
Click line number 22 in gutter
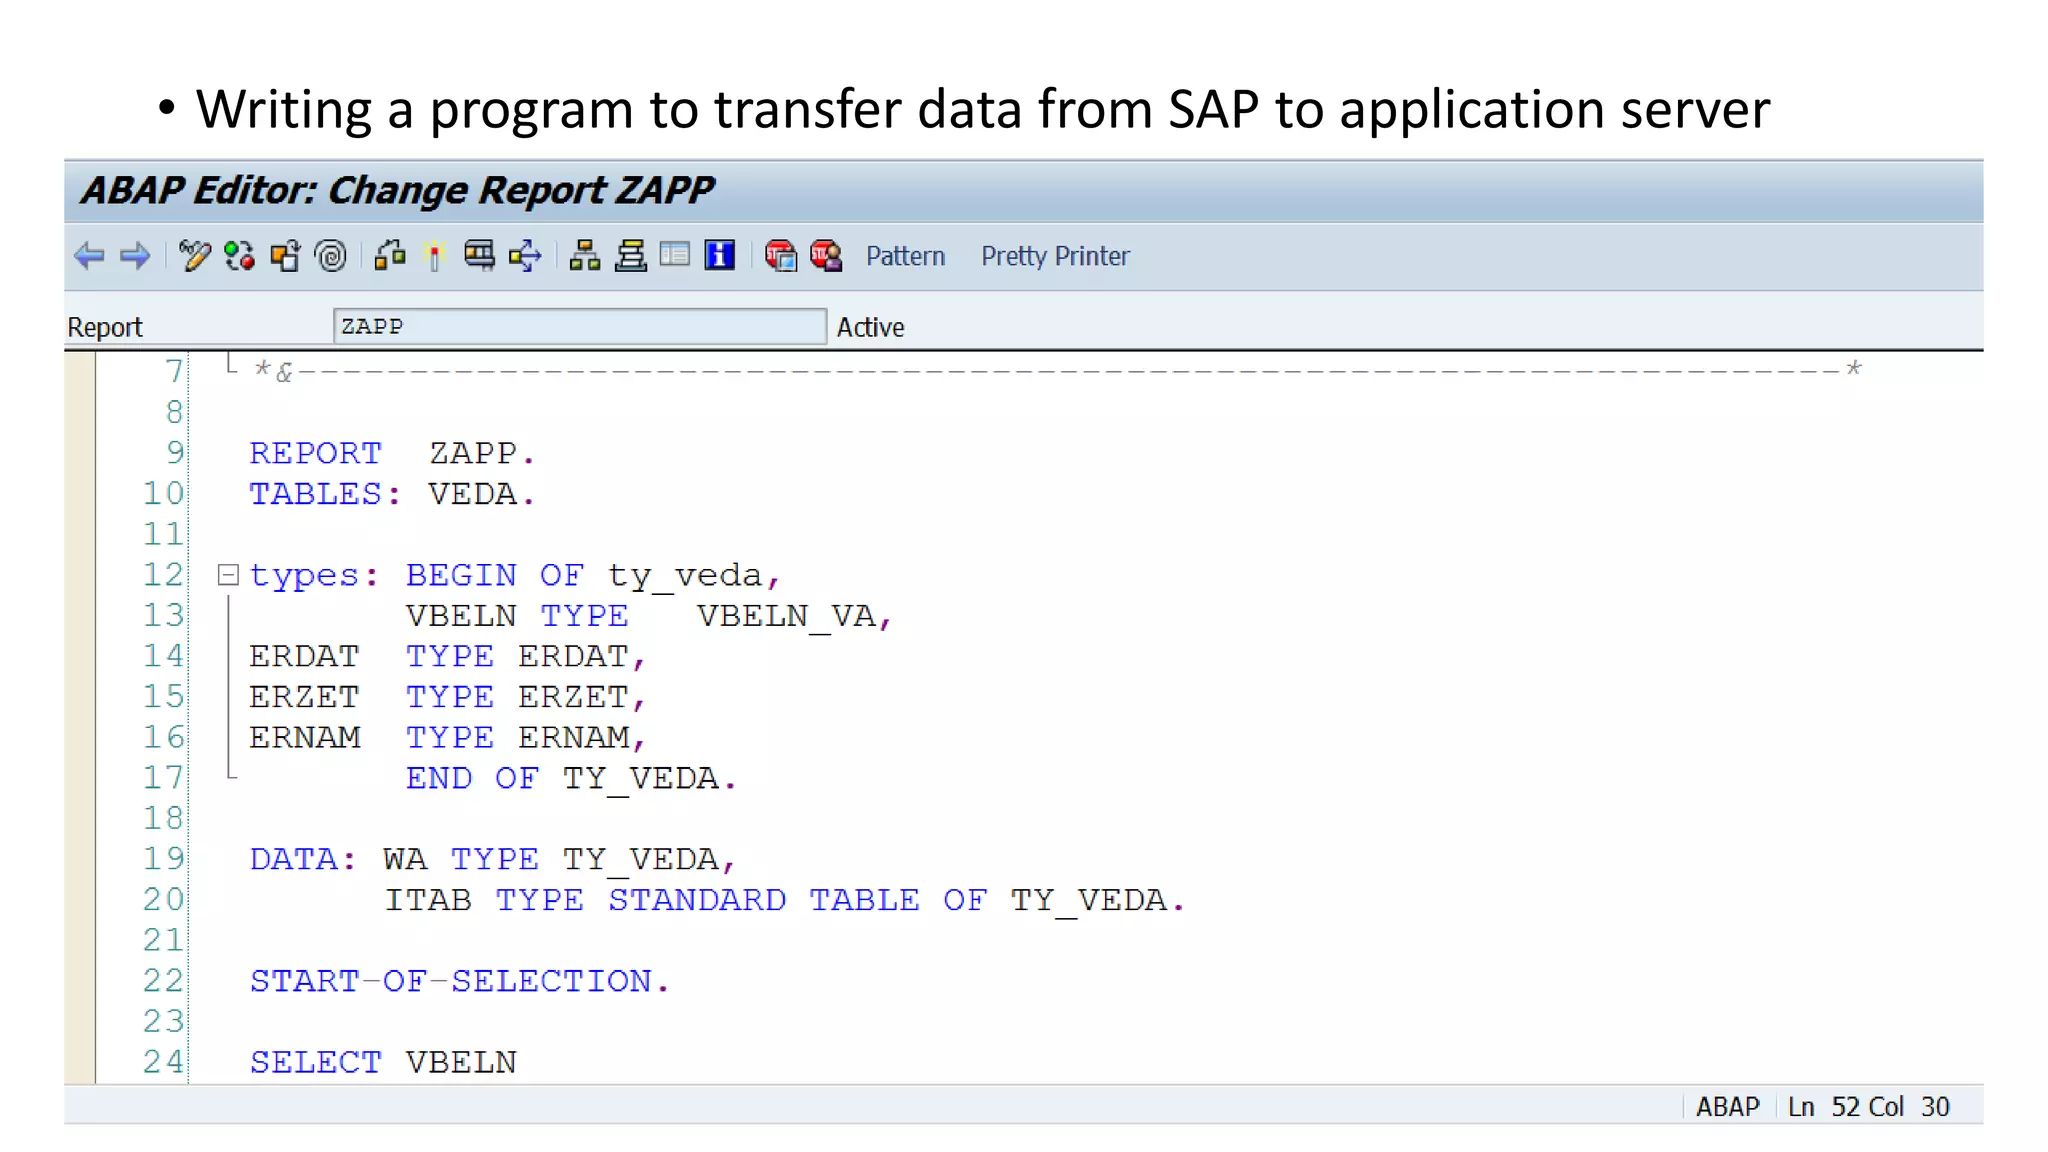pyautogui.click(x=163, y=981)
